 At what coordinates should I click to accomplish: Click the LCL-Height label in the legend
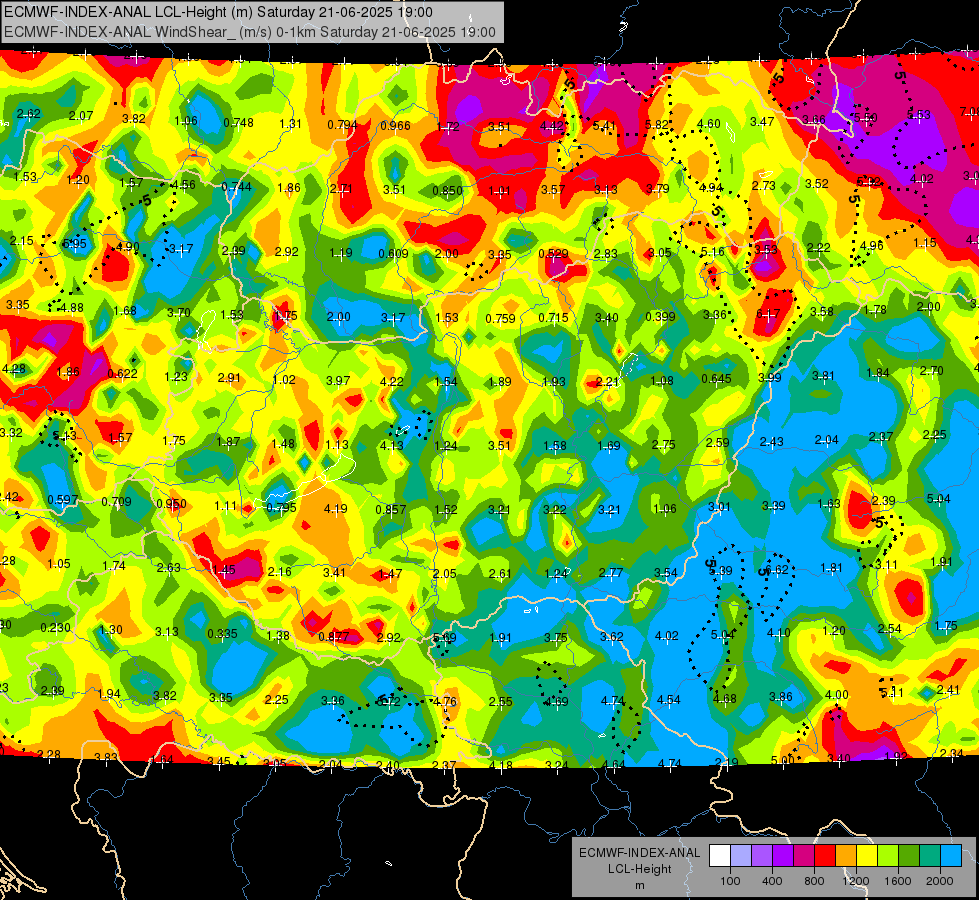(x=639, y=869)
